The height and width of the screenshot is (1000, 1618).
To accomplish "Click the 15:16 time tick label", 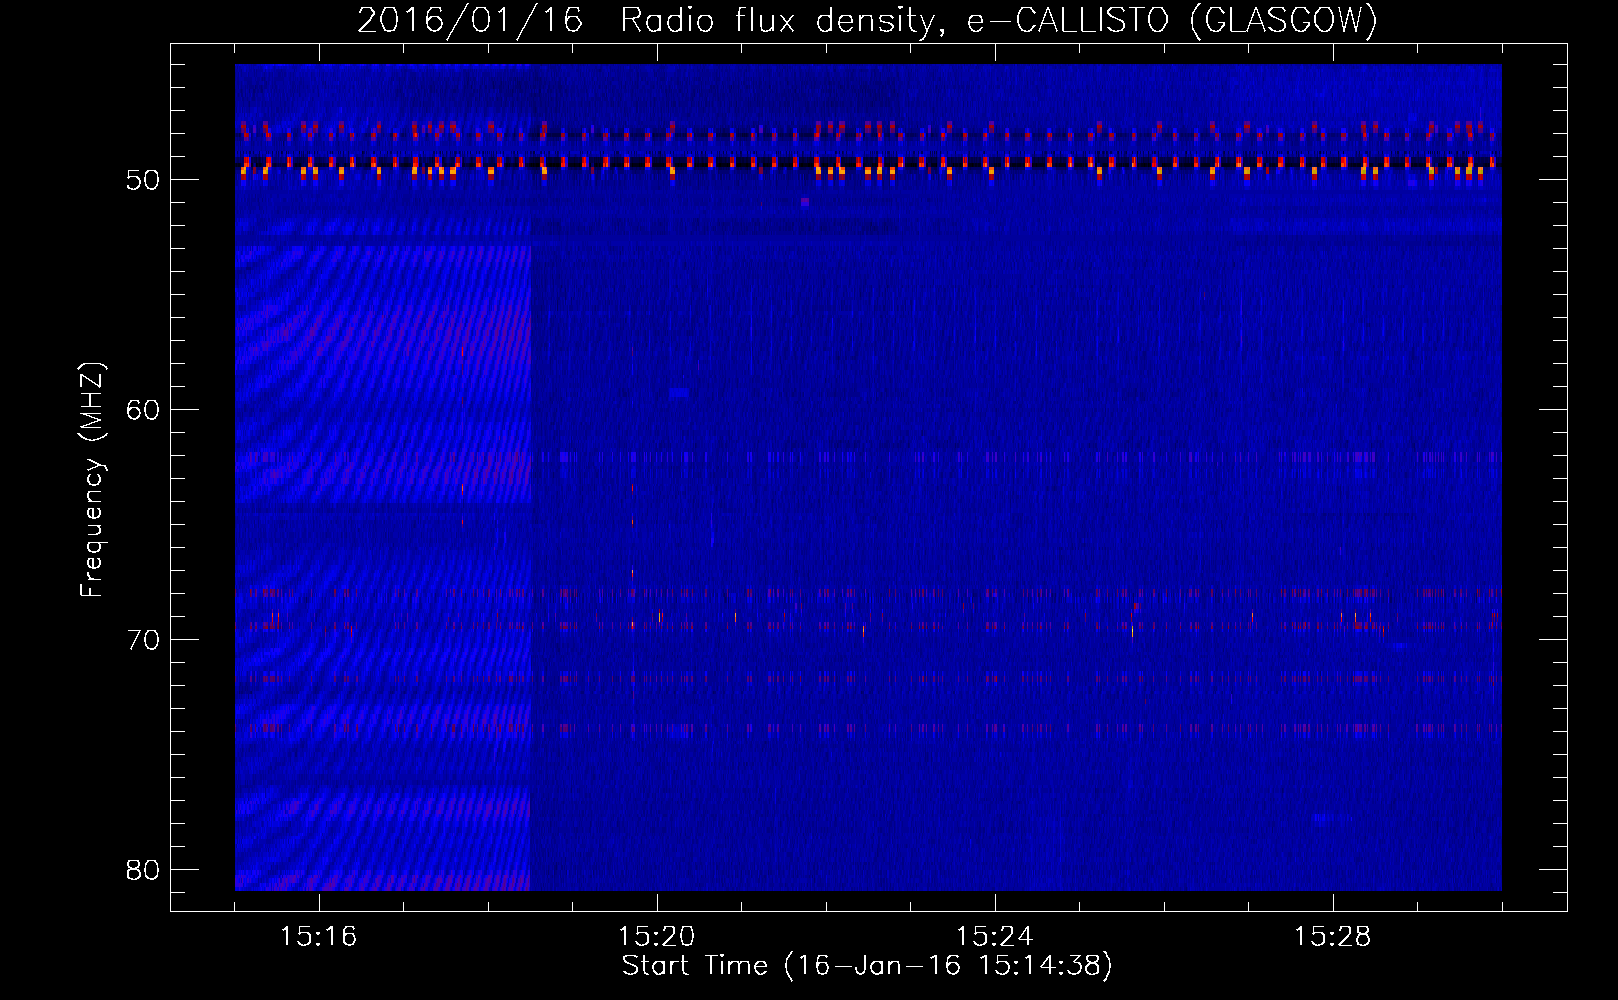I will [x=319, y=937].
